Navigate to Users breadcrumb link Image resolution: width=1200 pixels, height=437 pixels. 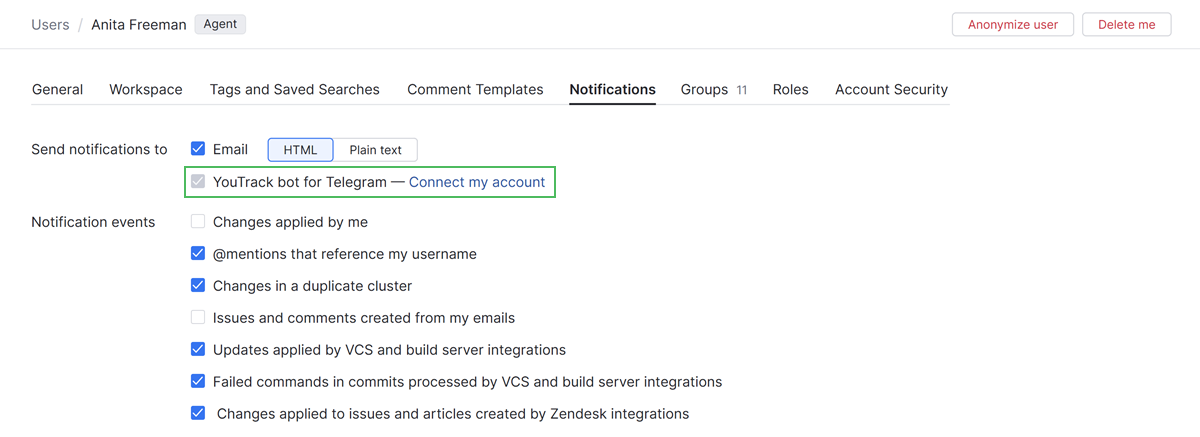point(50,25)
